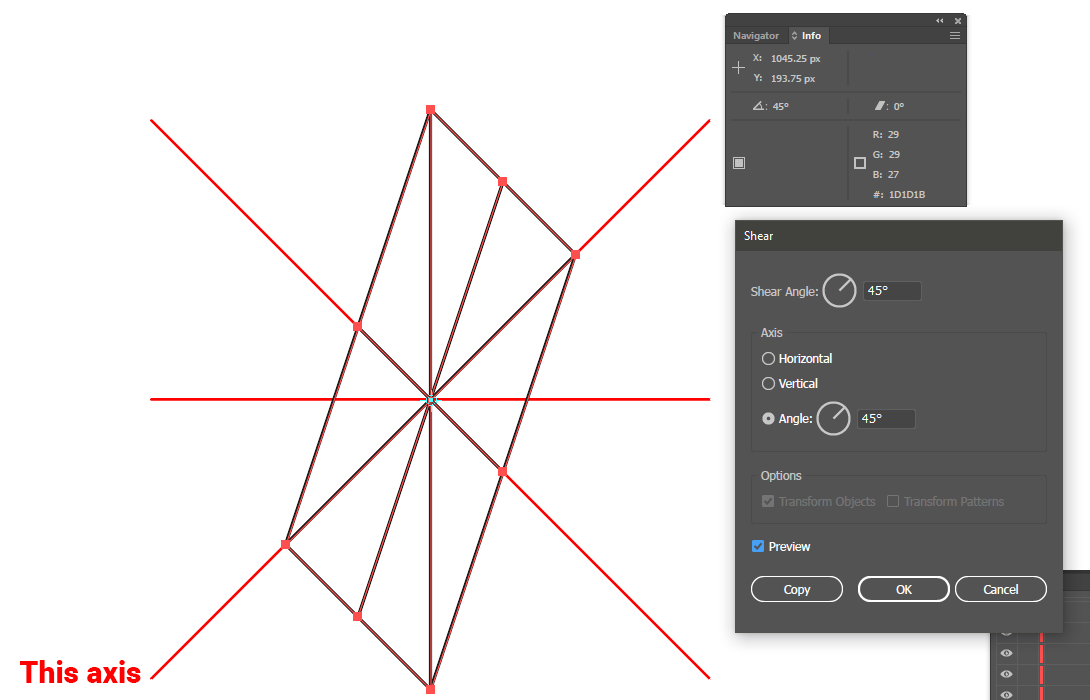1090x700 pixels.
Task: Click the Shear Angle dial icon
Action: (x=839, y=290)
